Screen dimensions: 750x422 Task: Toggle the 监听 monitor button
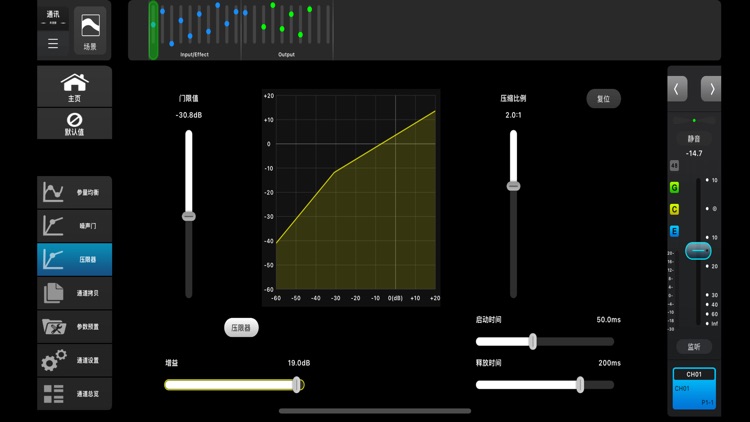[x=694, y=347]
